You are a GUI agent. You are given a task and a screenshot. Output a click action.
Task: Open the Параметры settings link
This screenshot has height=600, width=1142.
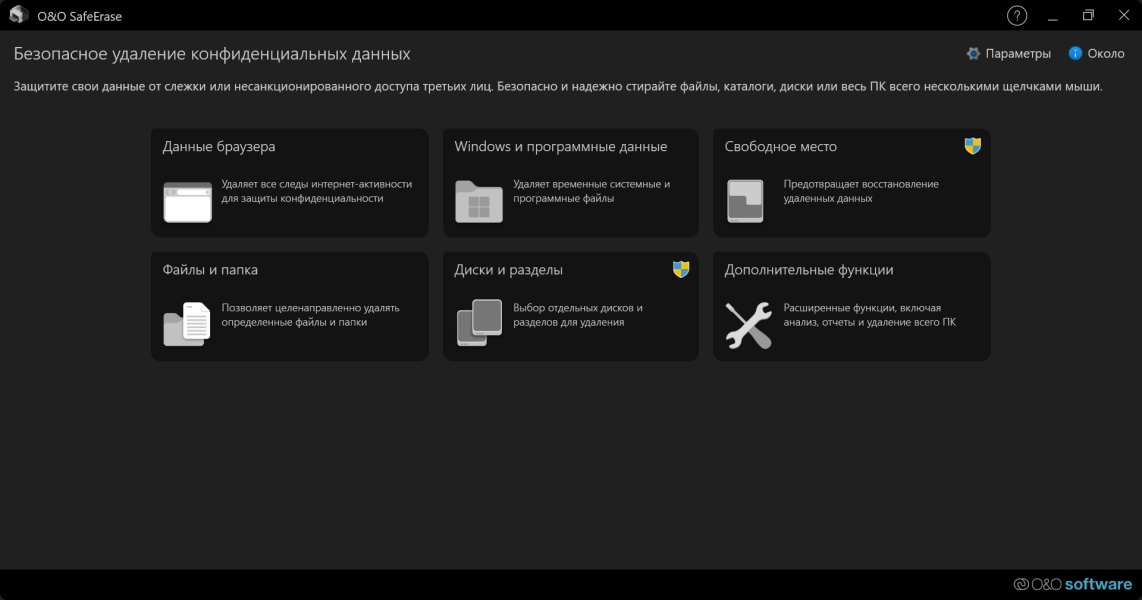coord(1017,53)
